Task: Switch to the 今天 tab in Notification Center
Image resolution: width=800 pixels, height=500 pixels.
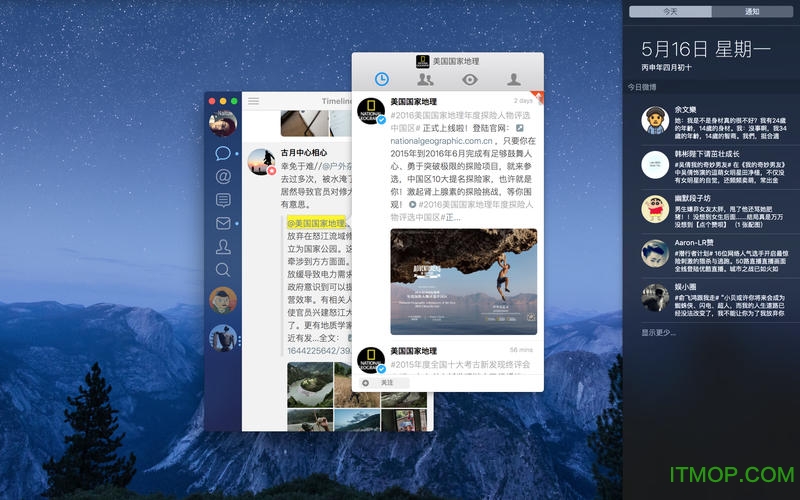Action: point(668,11)
